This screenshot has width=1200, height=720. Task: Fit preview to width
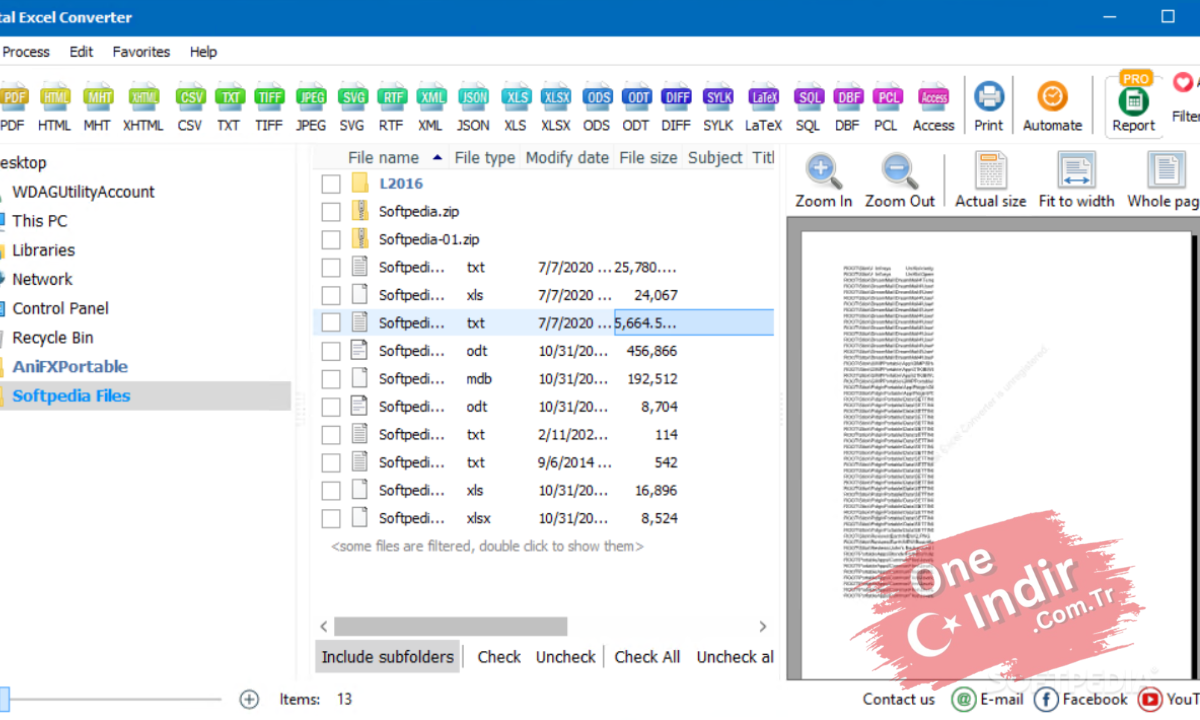coord(1076,181)
